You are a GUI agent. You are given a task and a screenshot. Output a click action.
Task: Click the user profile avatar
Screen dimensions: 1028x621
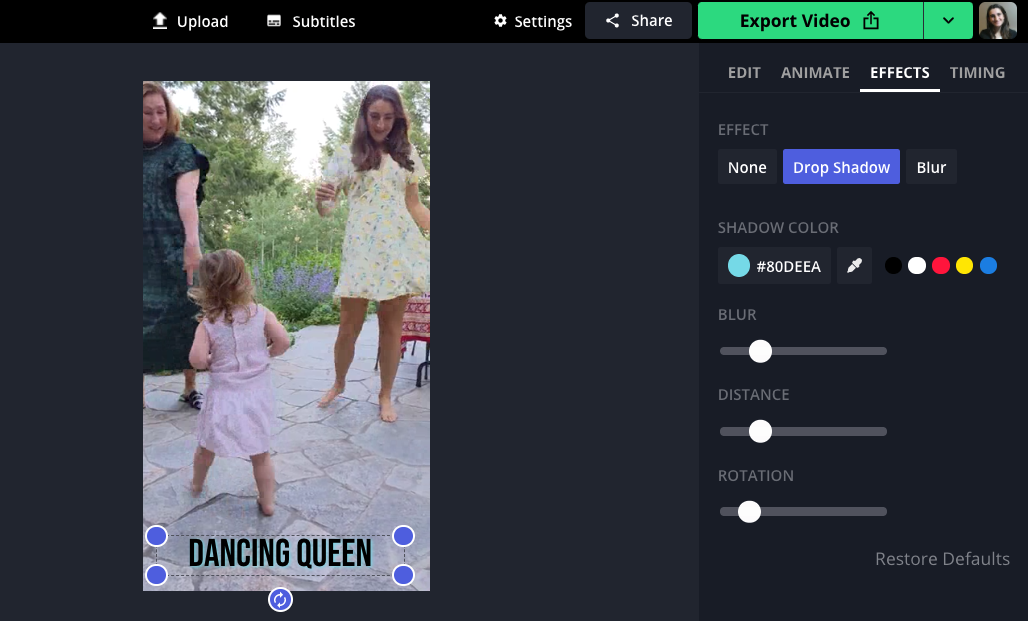tap(997, 21)
